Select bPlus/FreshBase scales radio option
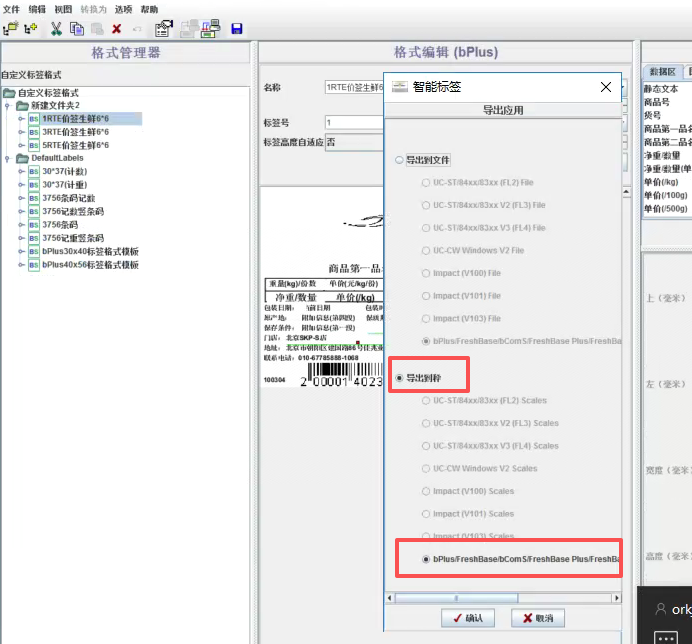 427,559
